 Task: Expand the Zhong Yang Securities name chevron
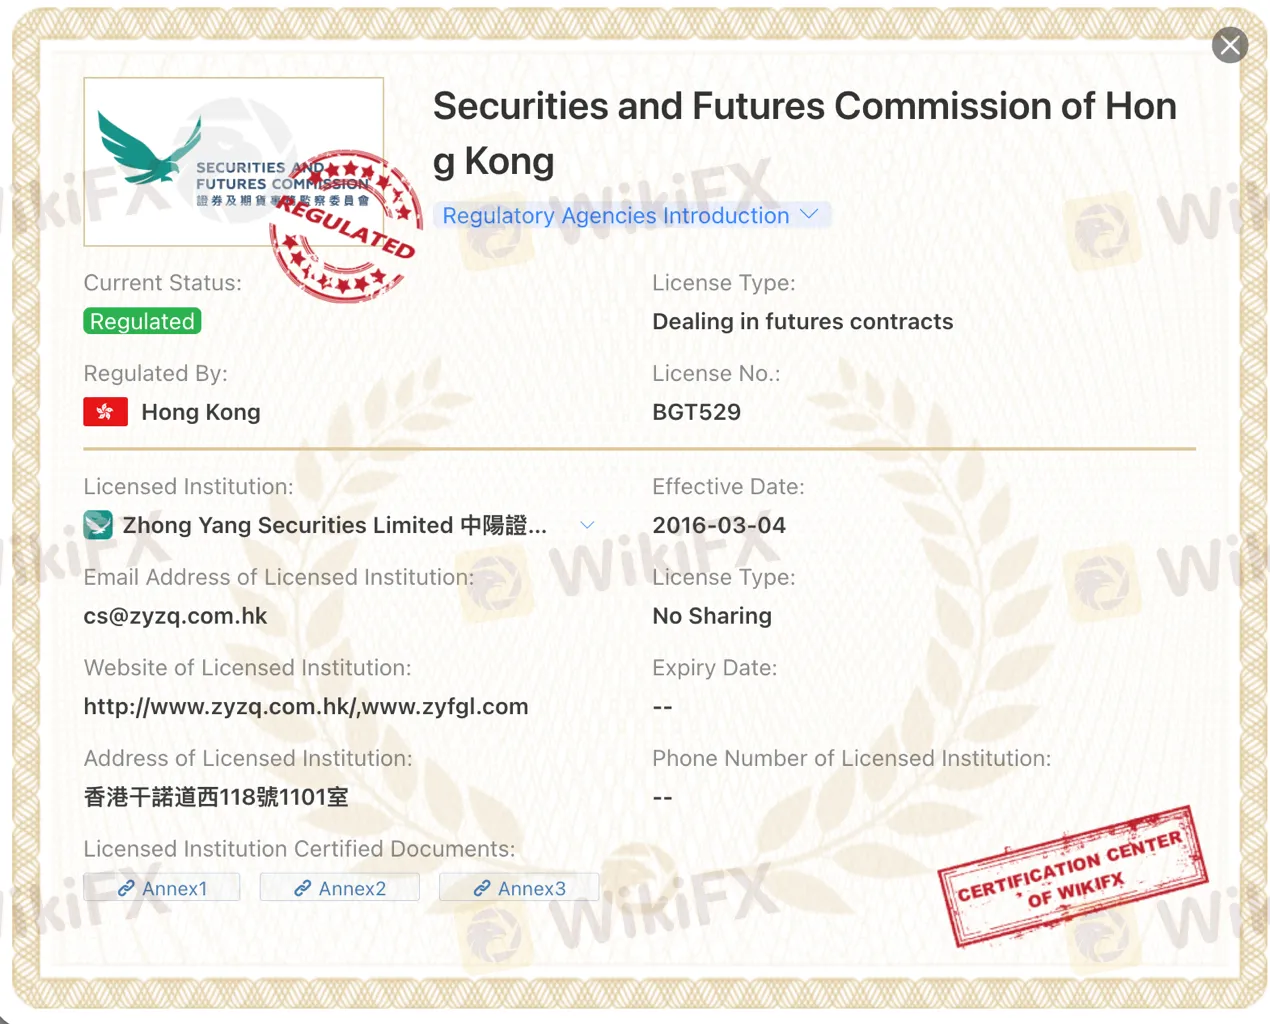(587, 525)
